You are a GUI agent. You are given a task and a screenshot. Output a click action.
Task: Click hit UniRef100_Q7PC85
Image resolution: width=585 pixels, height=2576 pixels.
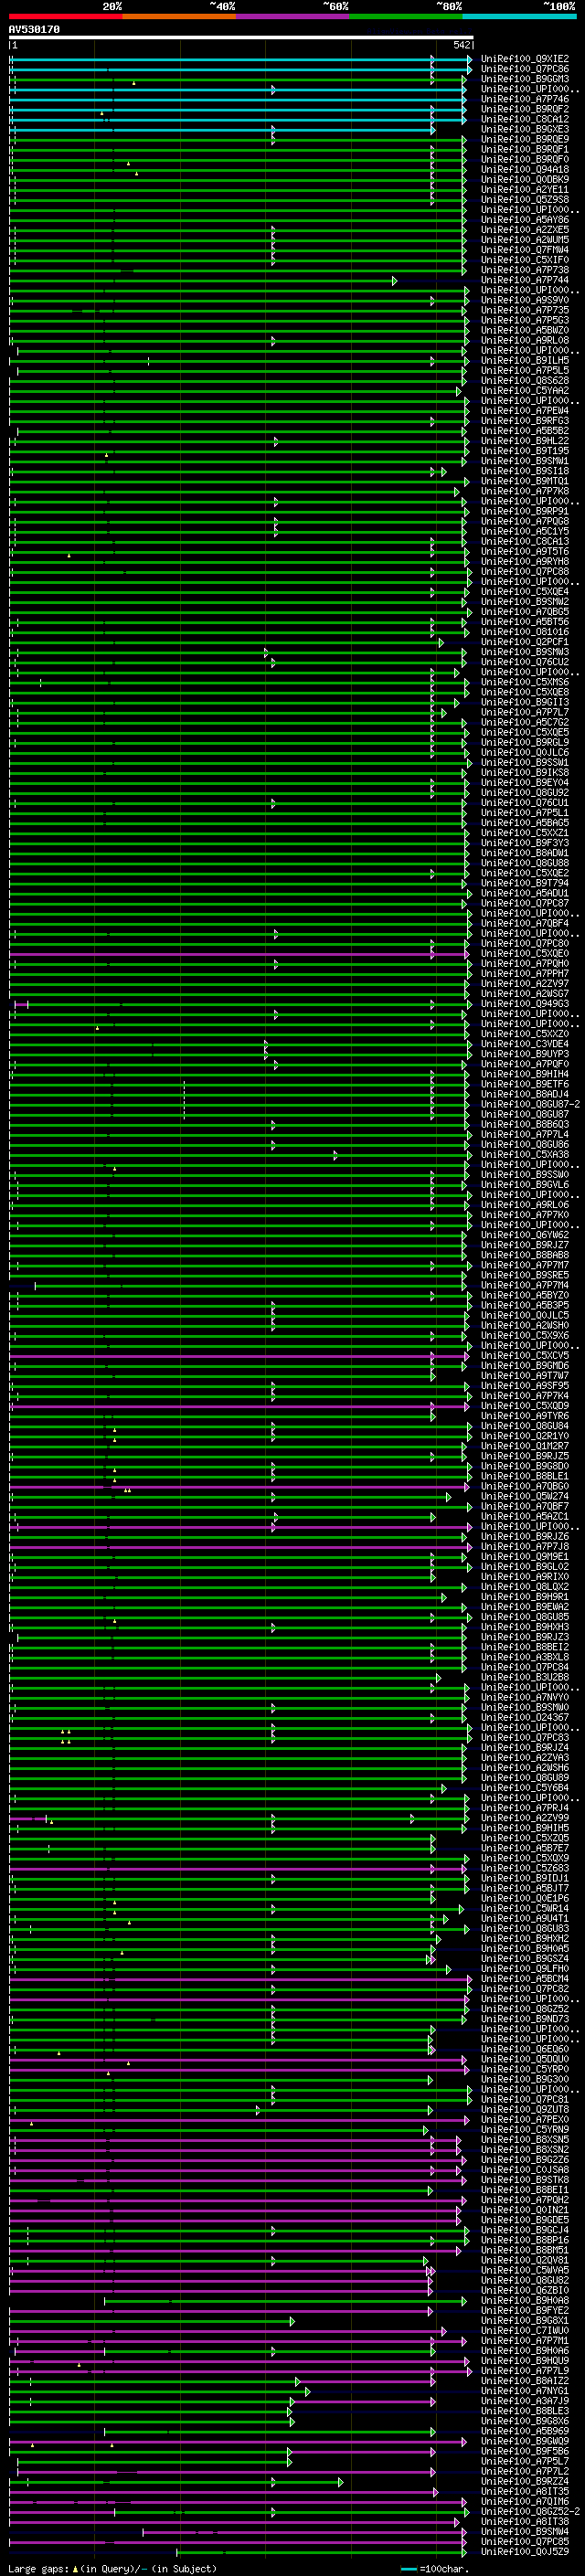(x=525, y=2541)
